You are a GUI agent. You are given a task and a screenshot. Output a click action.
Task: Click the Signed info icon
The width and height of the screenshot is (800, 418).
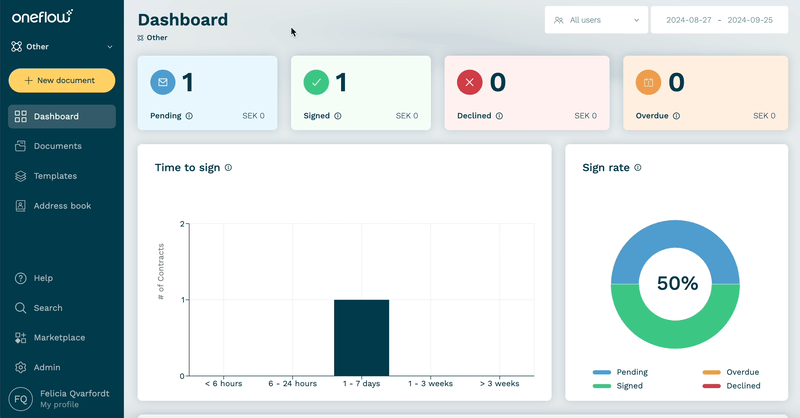[338, 116]
